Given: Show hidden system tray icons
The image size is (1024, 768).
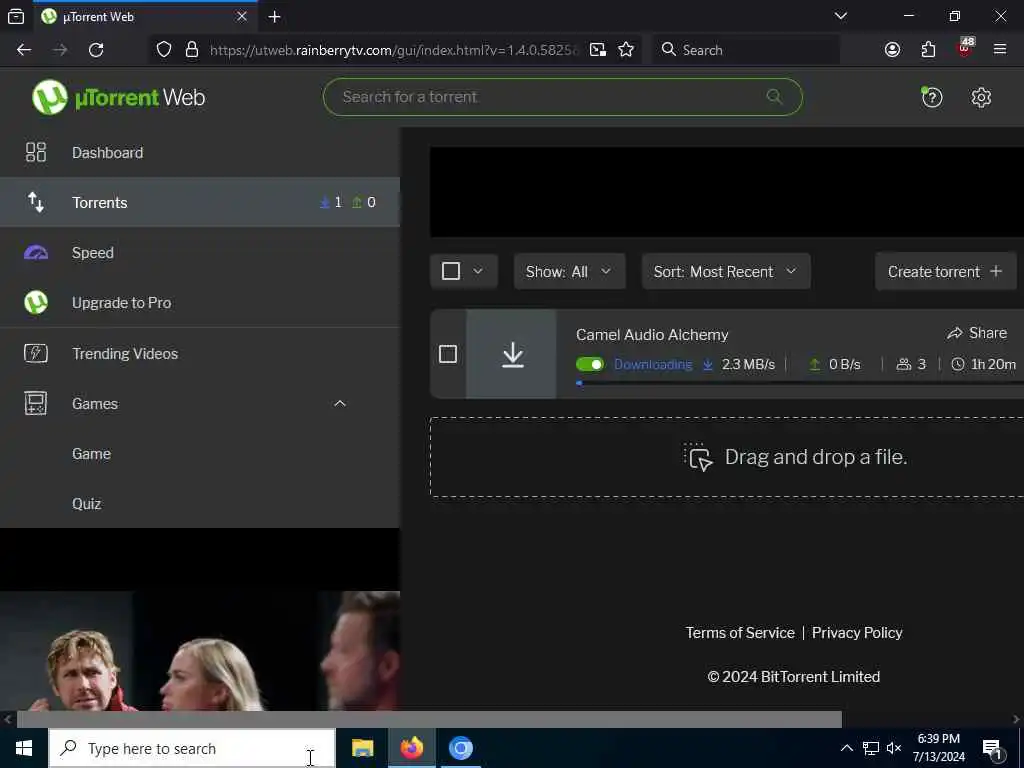Looking at the screenshot, I should (x=846, y=748).
